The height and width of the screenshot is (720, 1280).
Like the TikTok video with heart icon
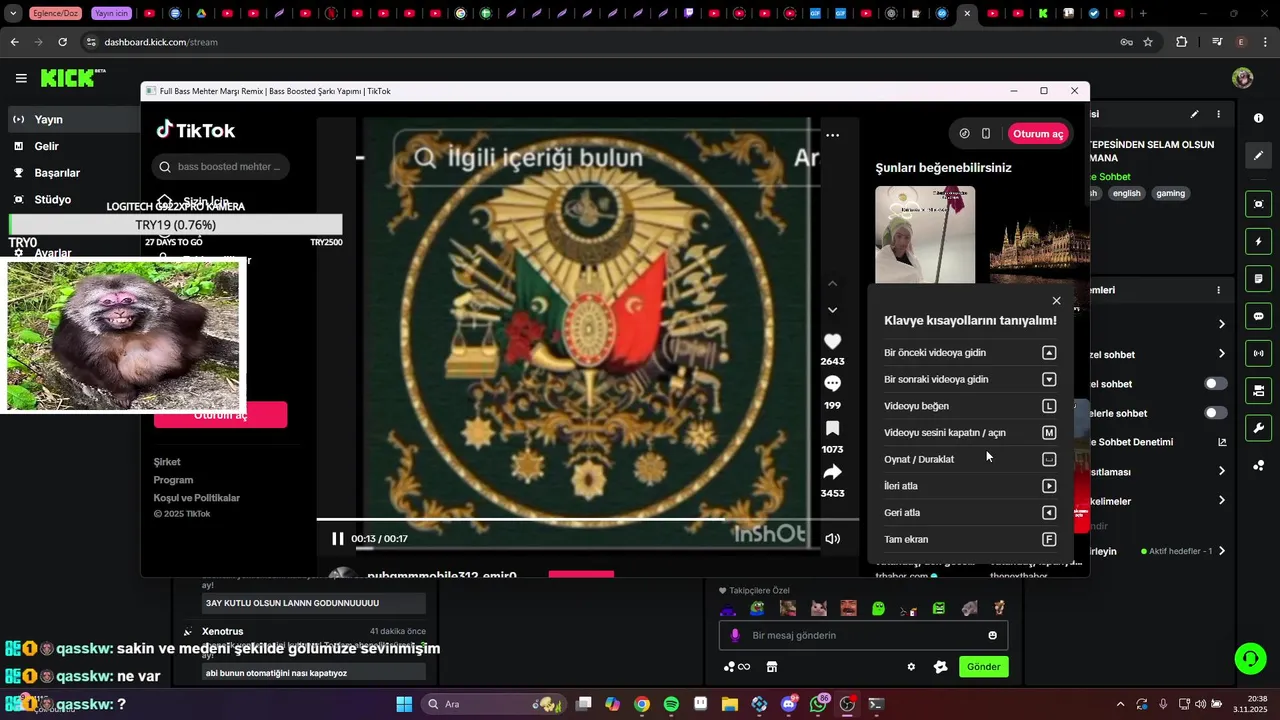(832, 342)
